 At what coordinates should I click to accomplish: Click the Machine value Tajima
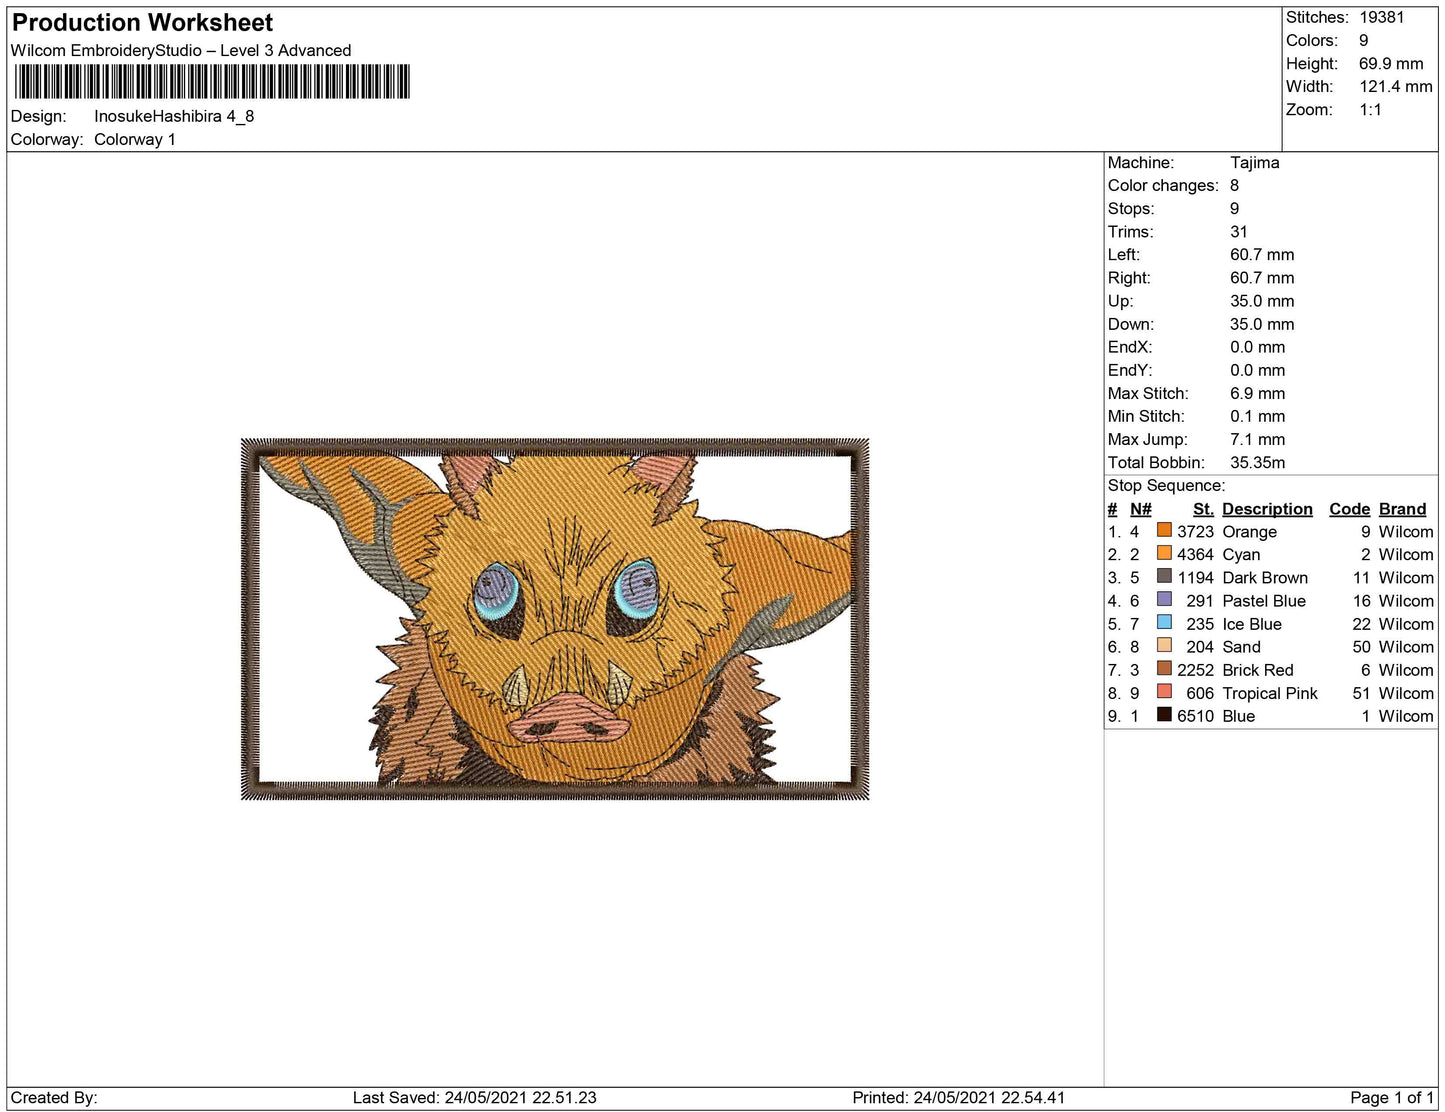[x=1255, y=162]
